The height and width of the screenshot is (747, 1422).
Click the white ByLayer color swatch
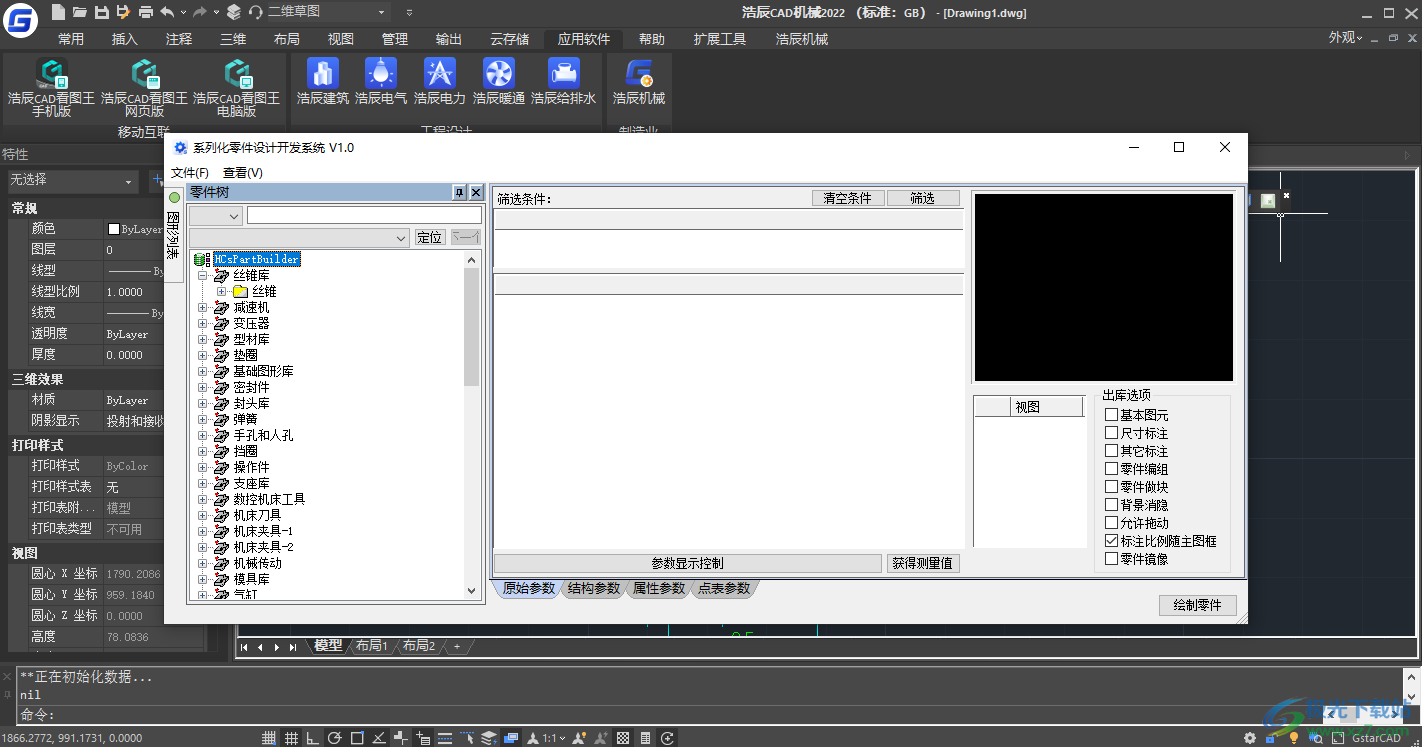114,229
